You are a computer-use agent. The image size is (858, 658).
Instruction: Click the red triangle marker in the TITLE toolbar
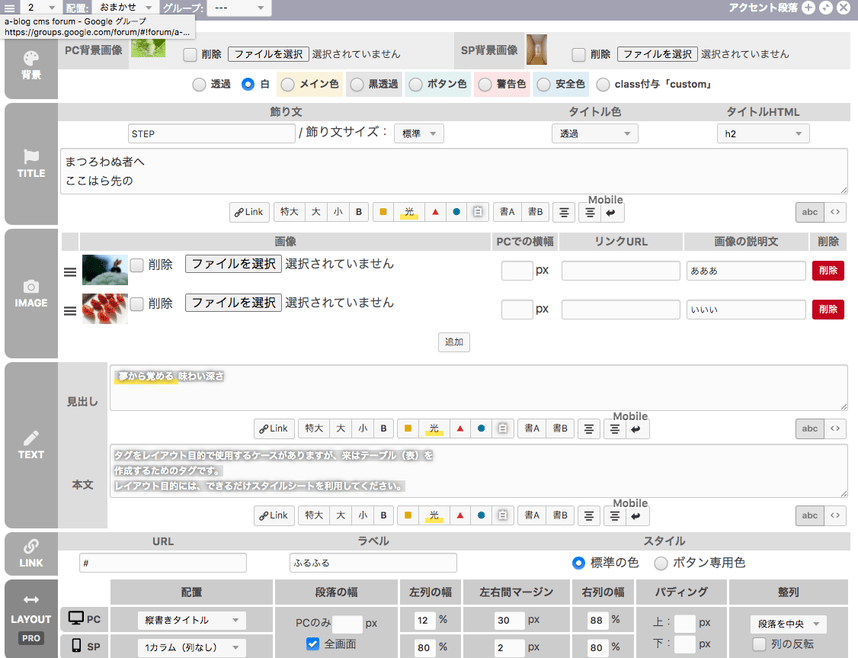(433, 212)
